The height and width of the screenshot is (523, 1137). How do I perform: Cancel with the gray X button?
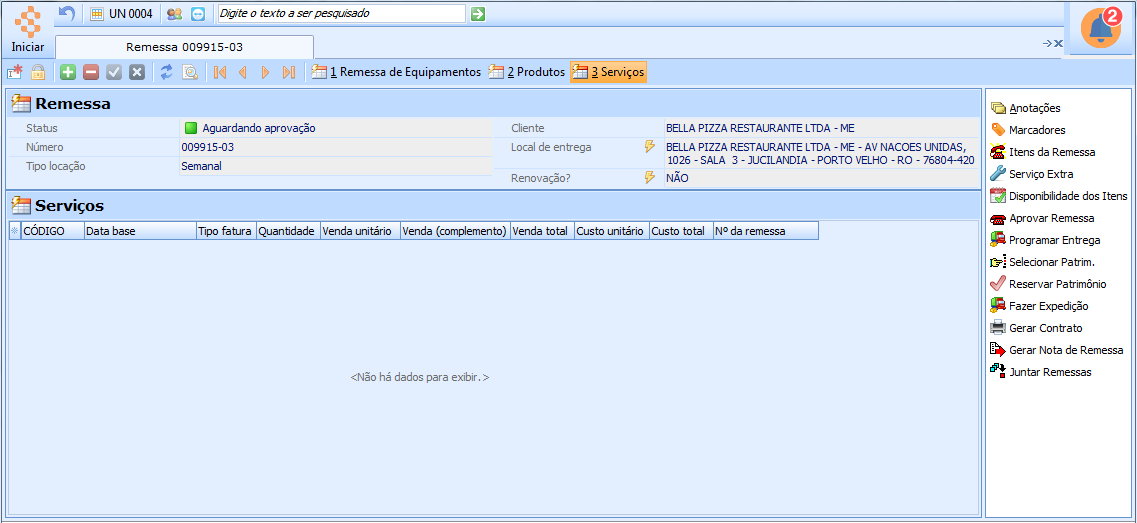(x=137, y=72)
